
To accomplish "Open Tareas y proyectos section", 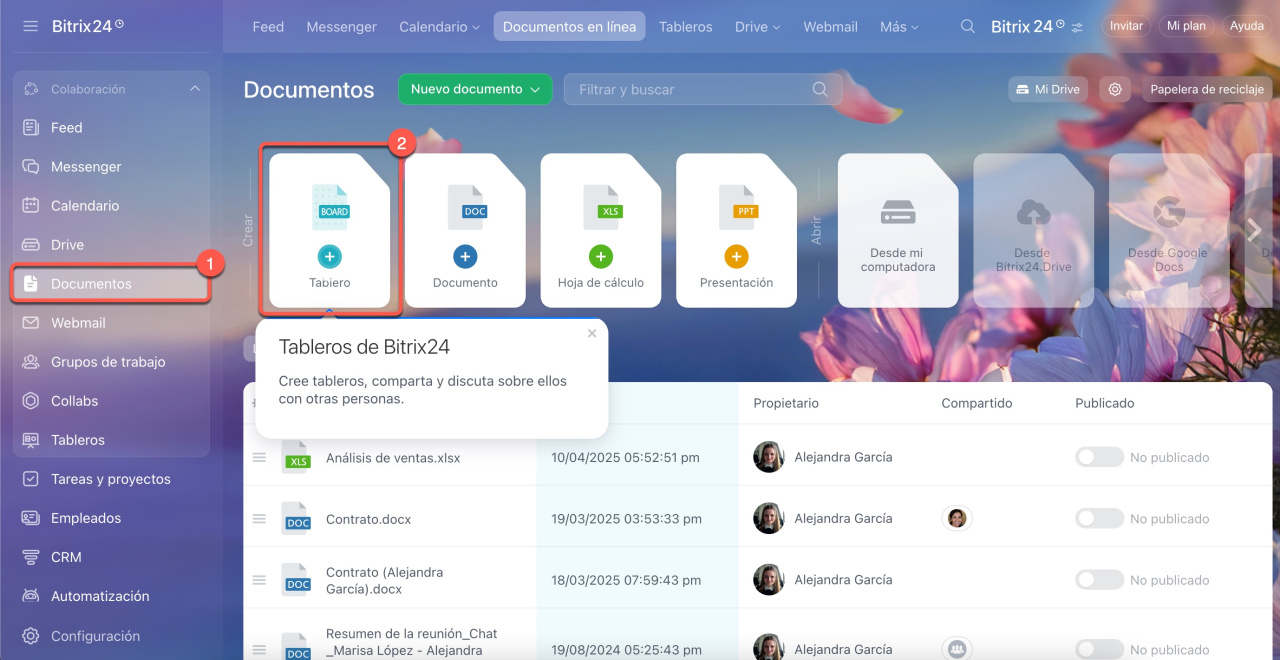I will click(111, 479).
